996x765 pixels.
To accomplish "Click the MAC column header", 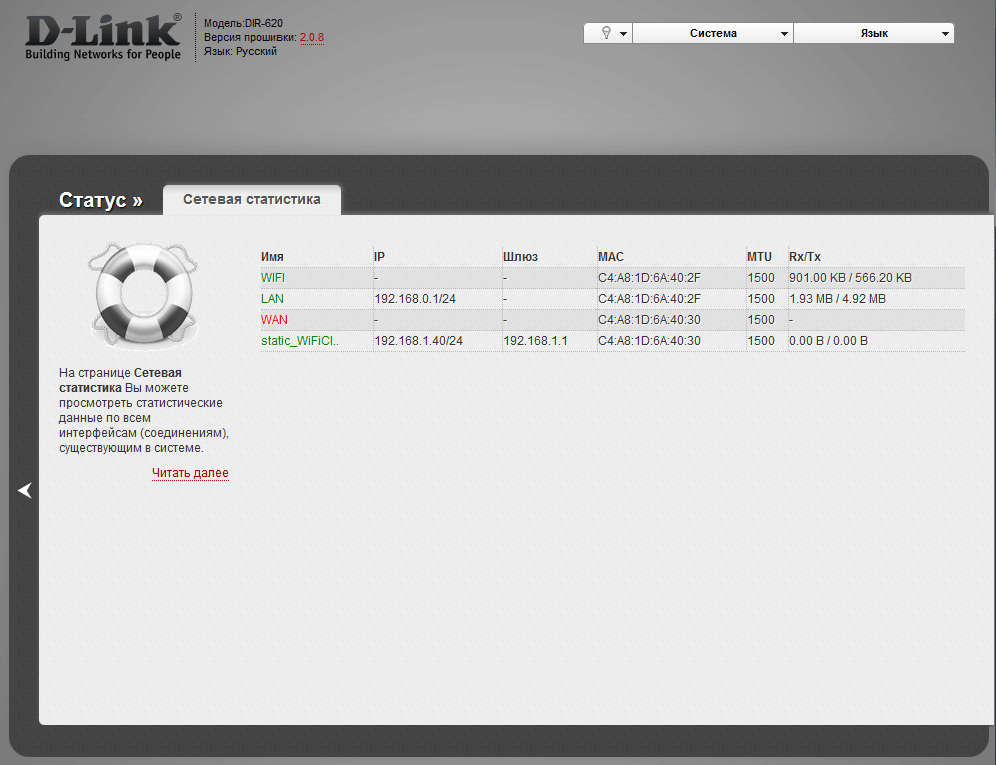I will 610,257.
